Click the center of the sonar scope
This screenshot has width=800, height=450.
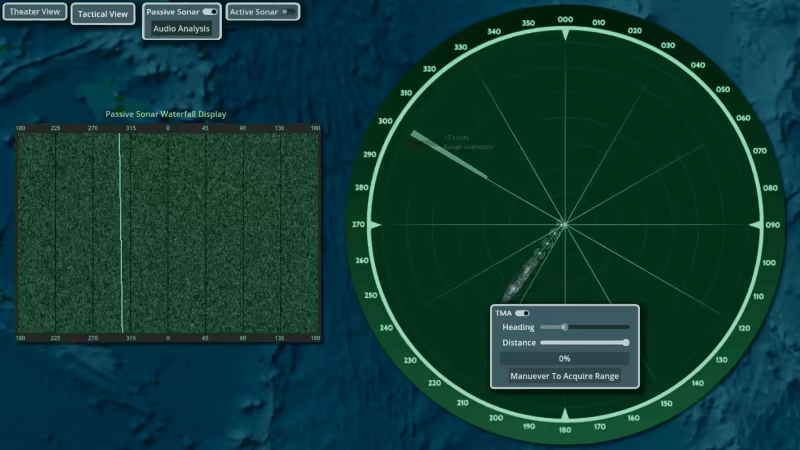(565, 224)
